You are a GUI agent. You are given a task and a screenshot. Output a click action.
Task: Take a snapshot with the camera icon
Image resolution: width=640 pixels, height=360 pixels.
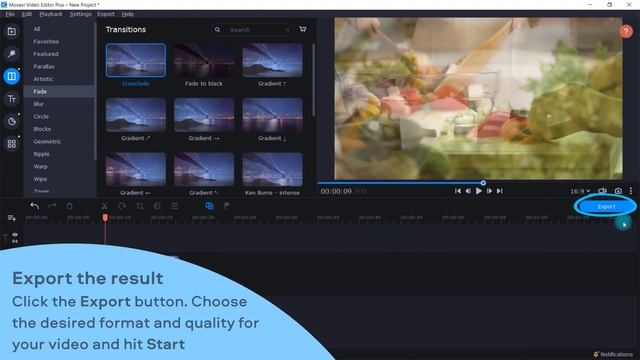tap(618, 191)
